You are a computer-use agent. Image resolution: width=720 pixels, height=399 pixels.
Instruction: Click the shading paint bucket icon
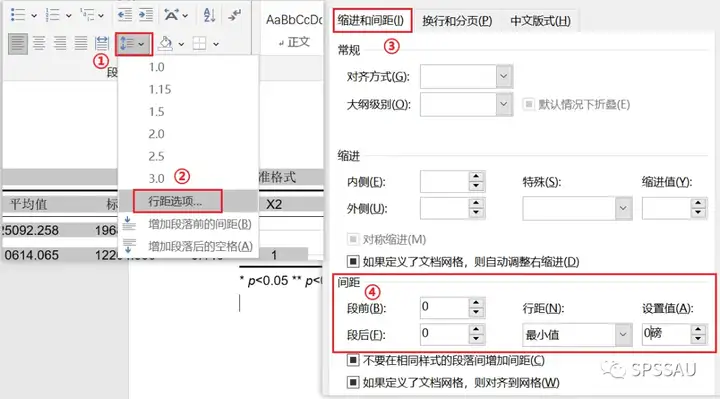165,43
